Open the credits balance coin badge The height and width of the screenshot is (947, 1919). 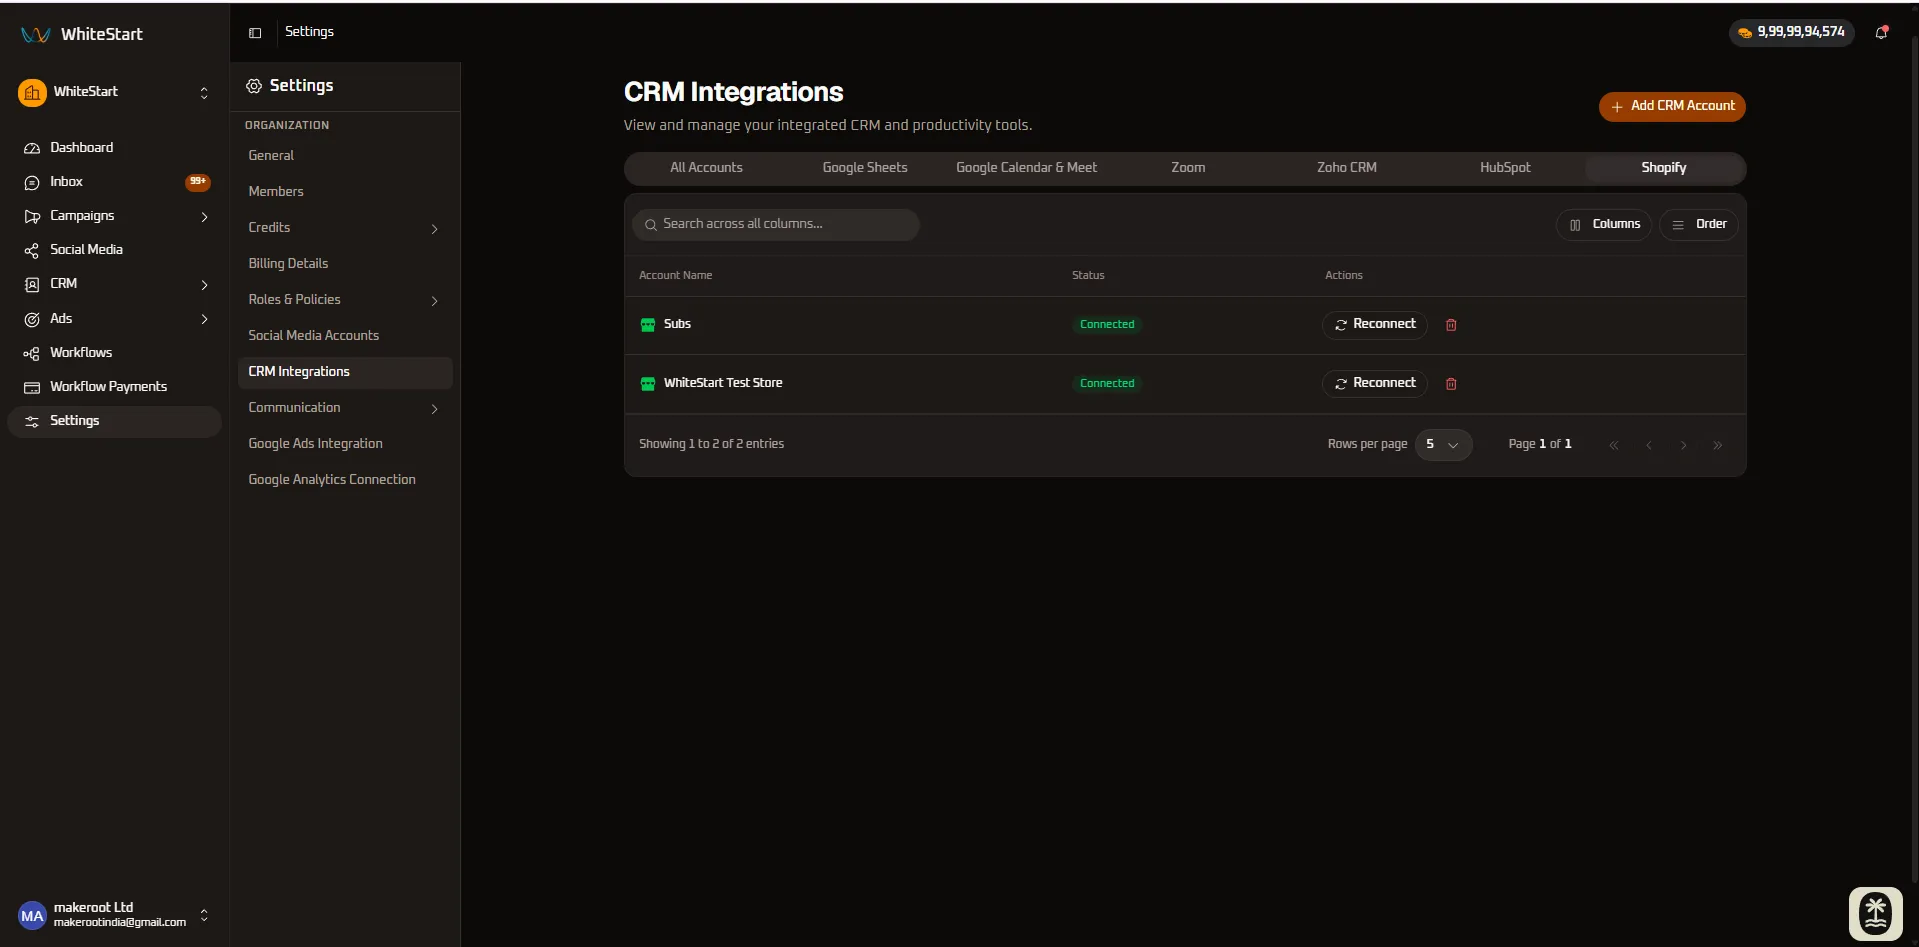[x=1791, y=32]
